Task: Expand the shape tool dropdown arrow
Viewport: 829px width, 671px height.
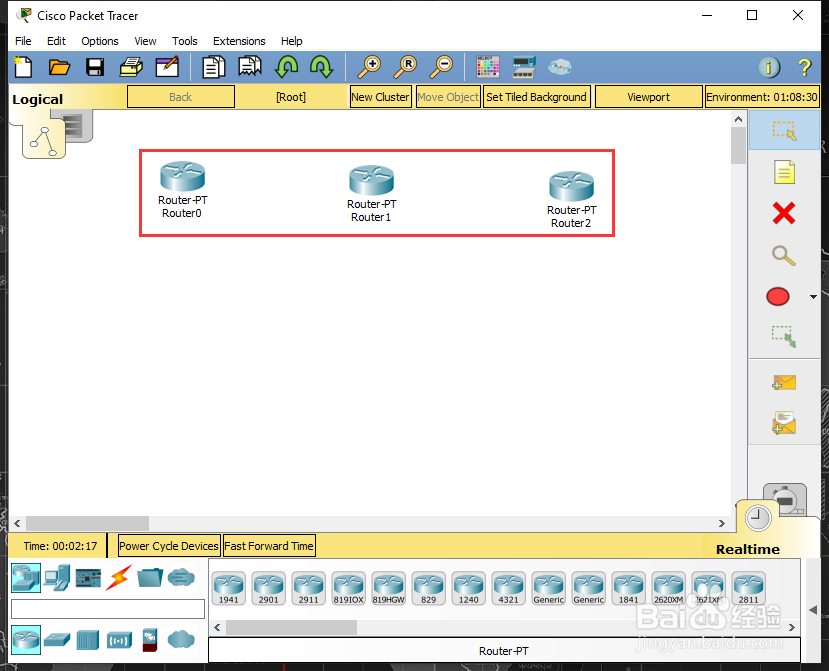Action: pos(813,297)
